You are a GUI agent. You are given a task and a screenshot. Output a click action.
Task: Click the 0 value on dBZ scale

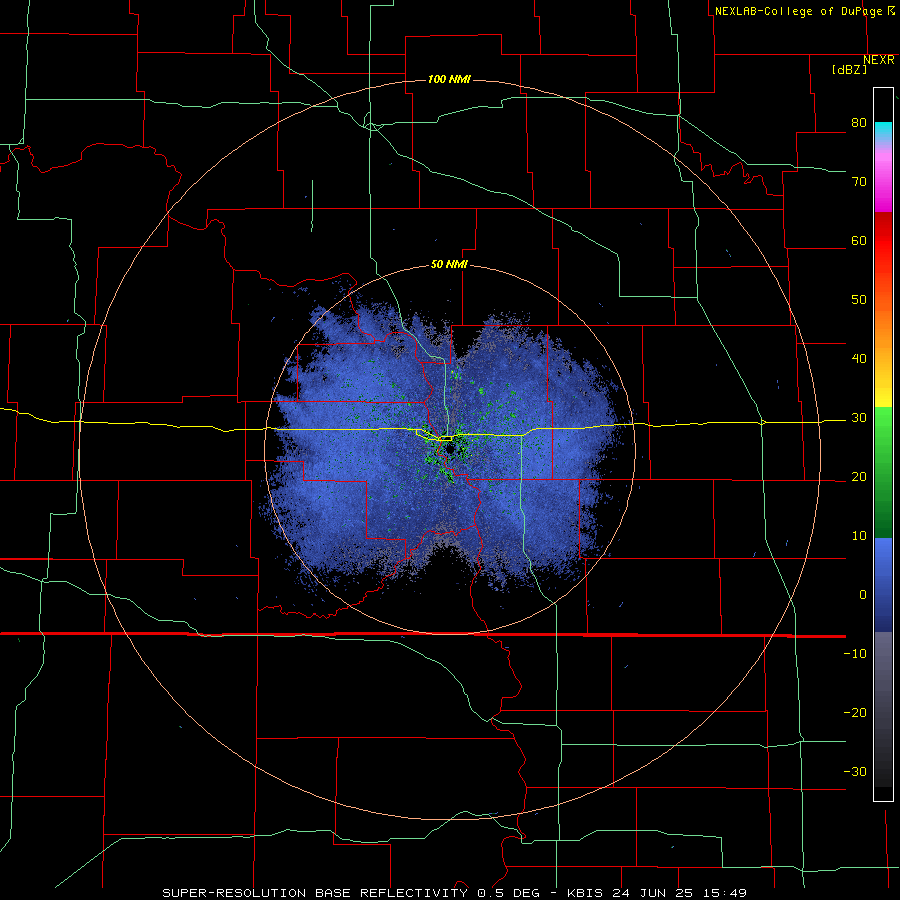(863, 595)
